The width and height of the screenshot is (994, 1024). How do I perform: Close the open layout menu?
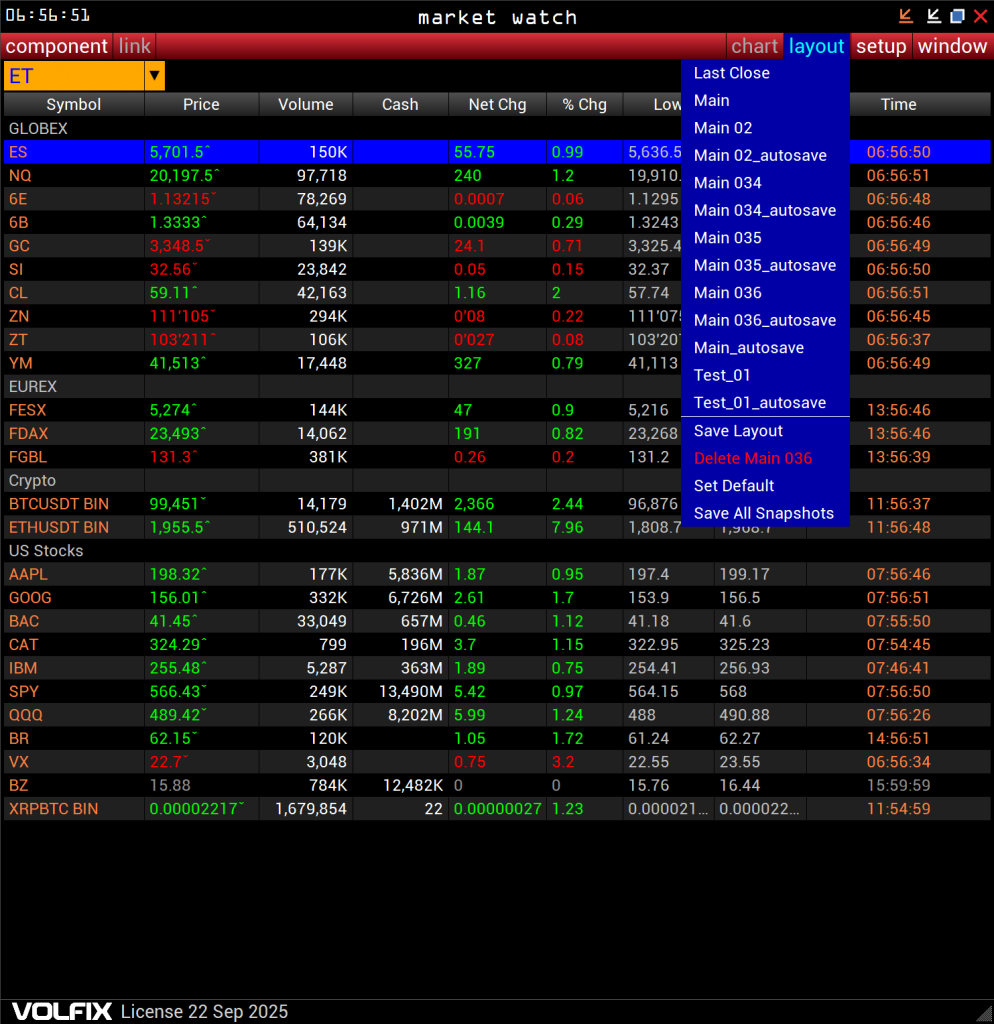816,46
